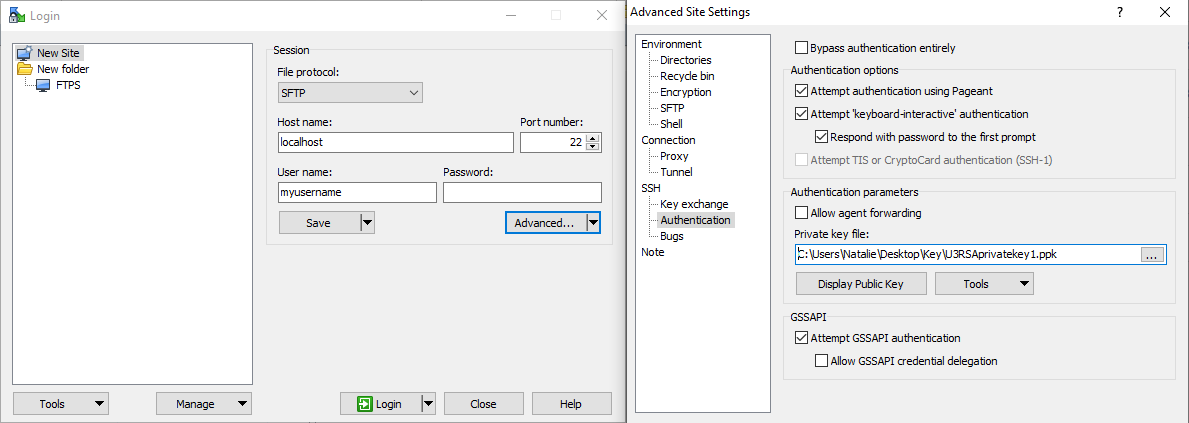Uncheck Attempt GSSAPI authentication
This screenshot has width=1189, height=423.
click(801, 338)
